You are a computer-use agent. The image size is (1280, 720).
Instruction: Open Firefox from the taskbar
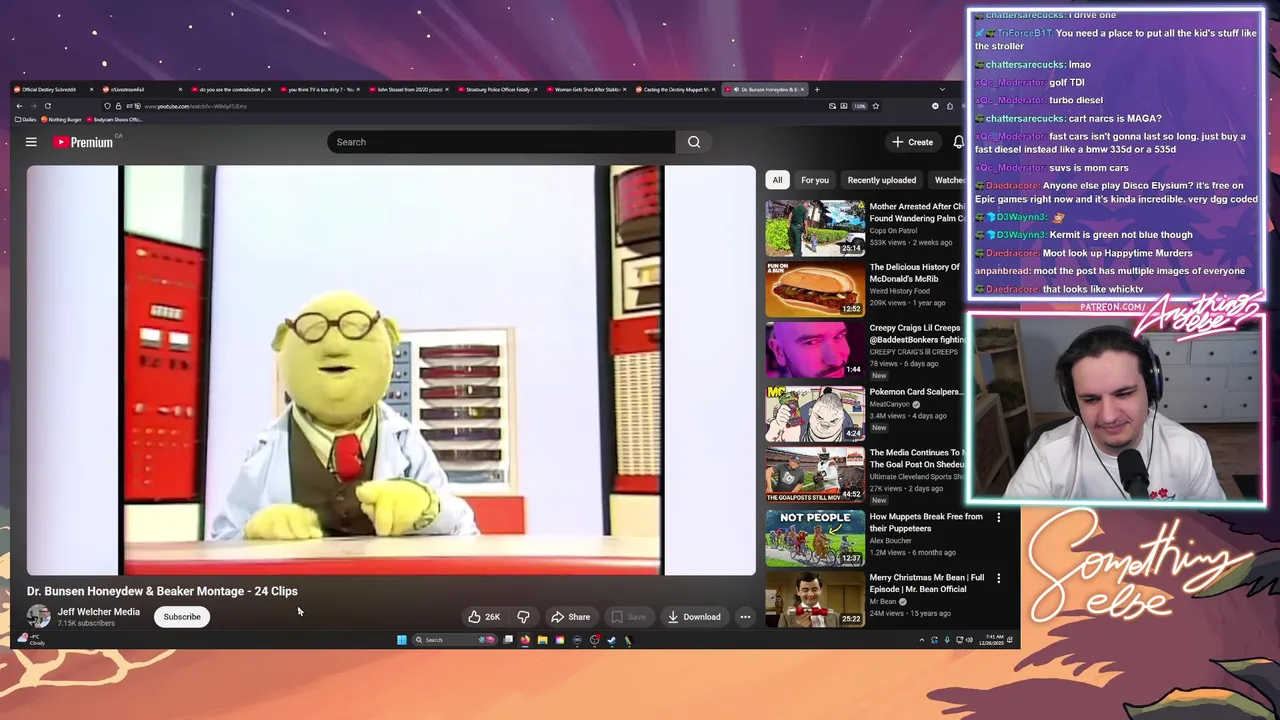tap(525, 640)
